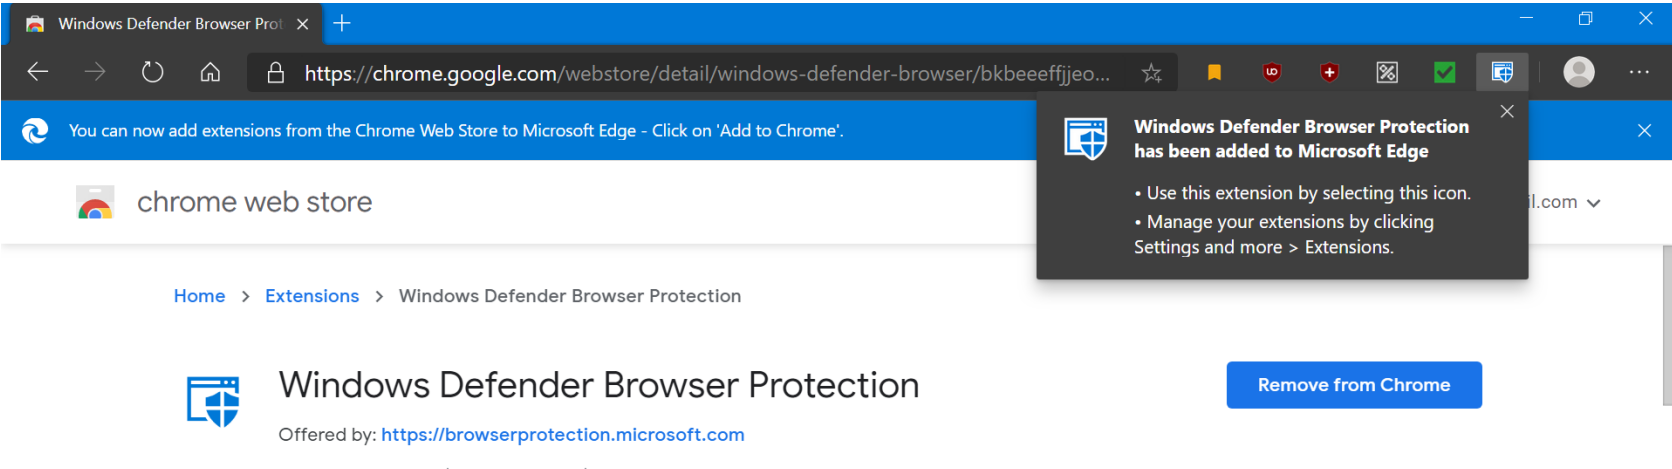
Task: Click the uBlock Origin extension icon
Action: click(1271, 72)
